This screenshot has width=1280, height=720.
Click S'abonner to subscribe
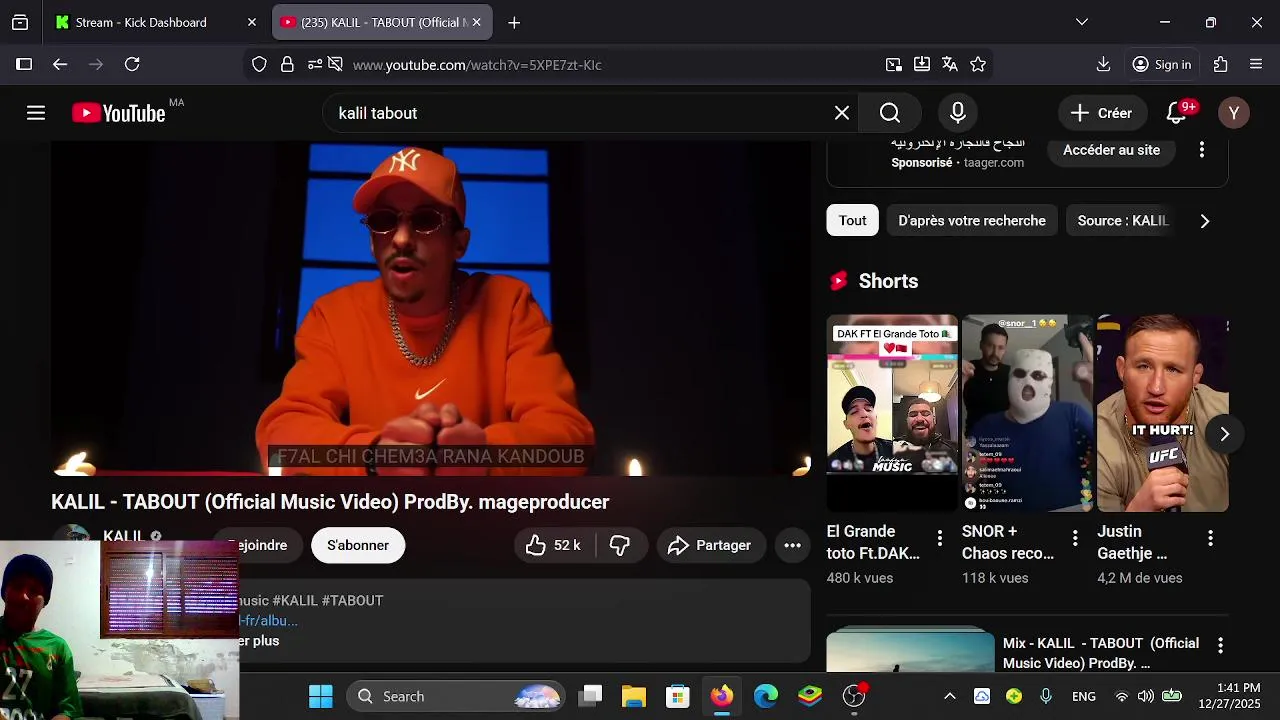coord(358,545)
